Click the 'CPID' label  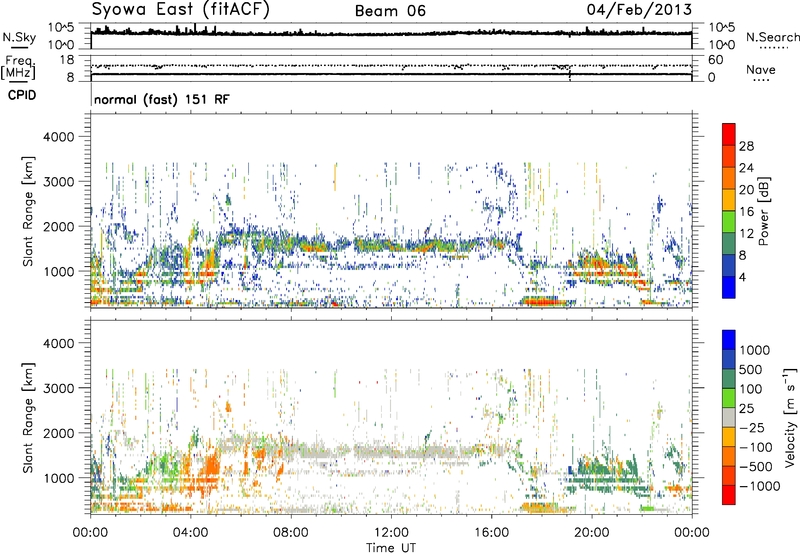[22, 95]
